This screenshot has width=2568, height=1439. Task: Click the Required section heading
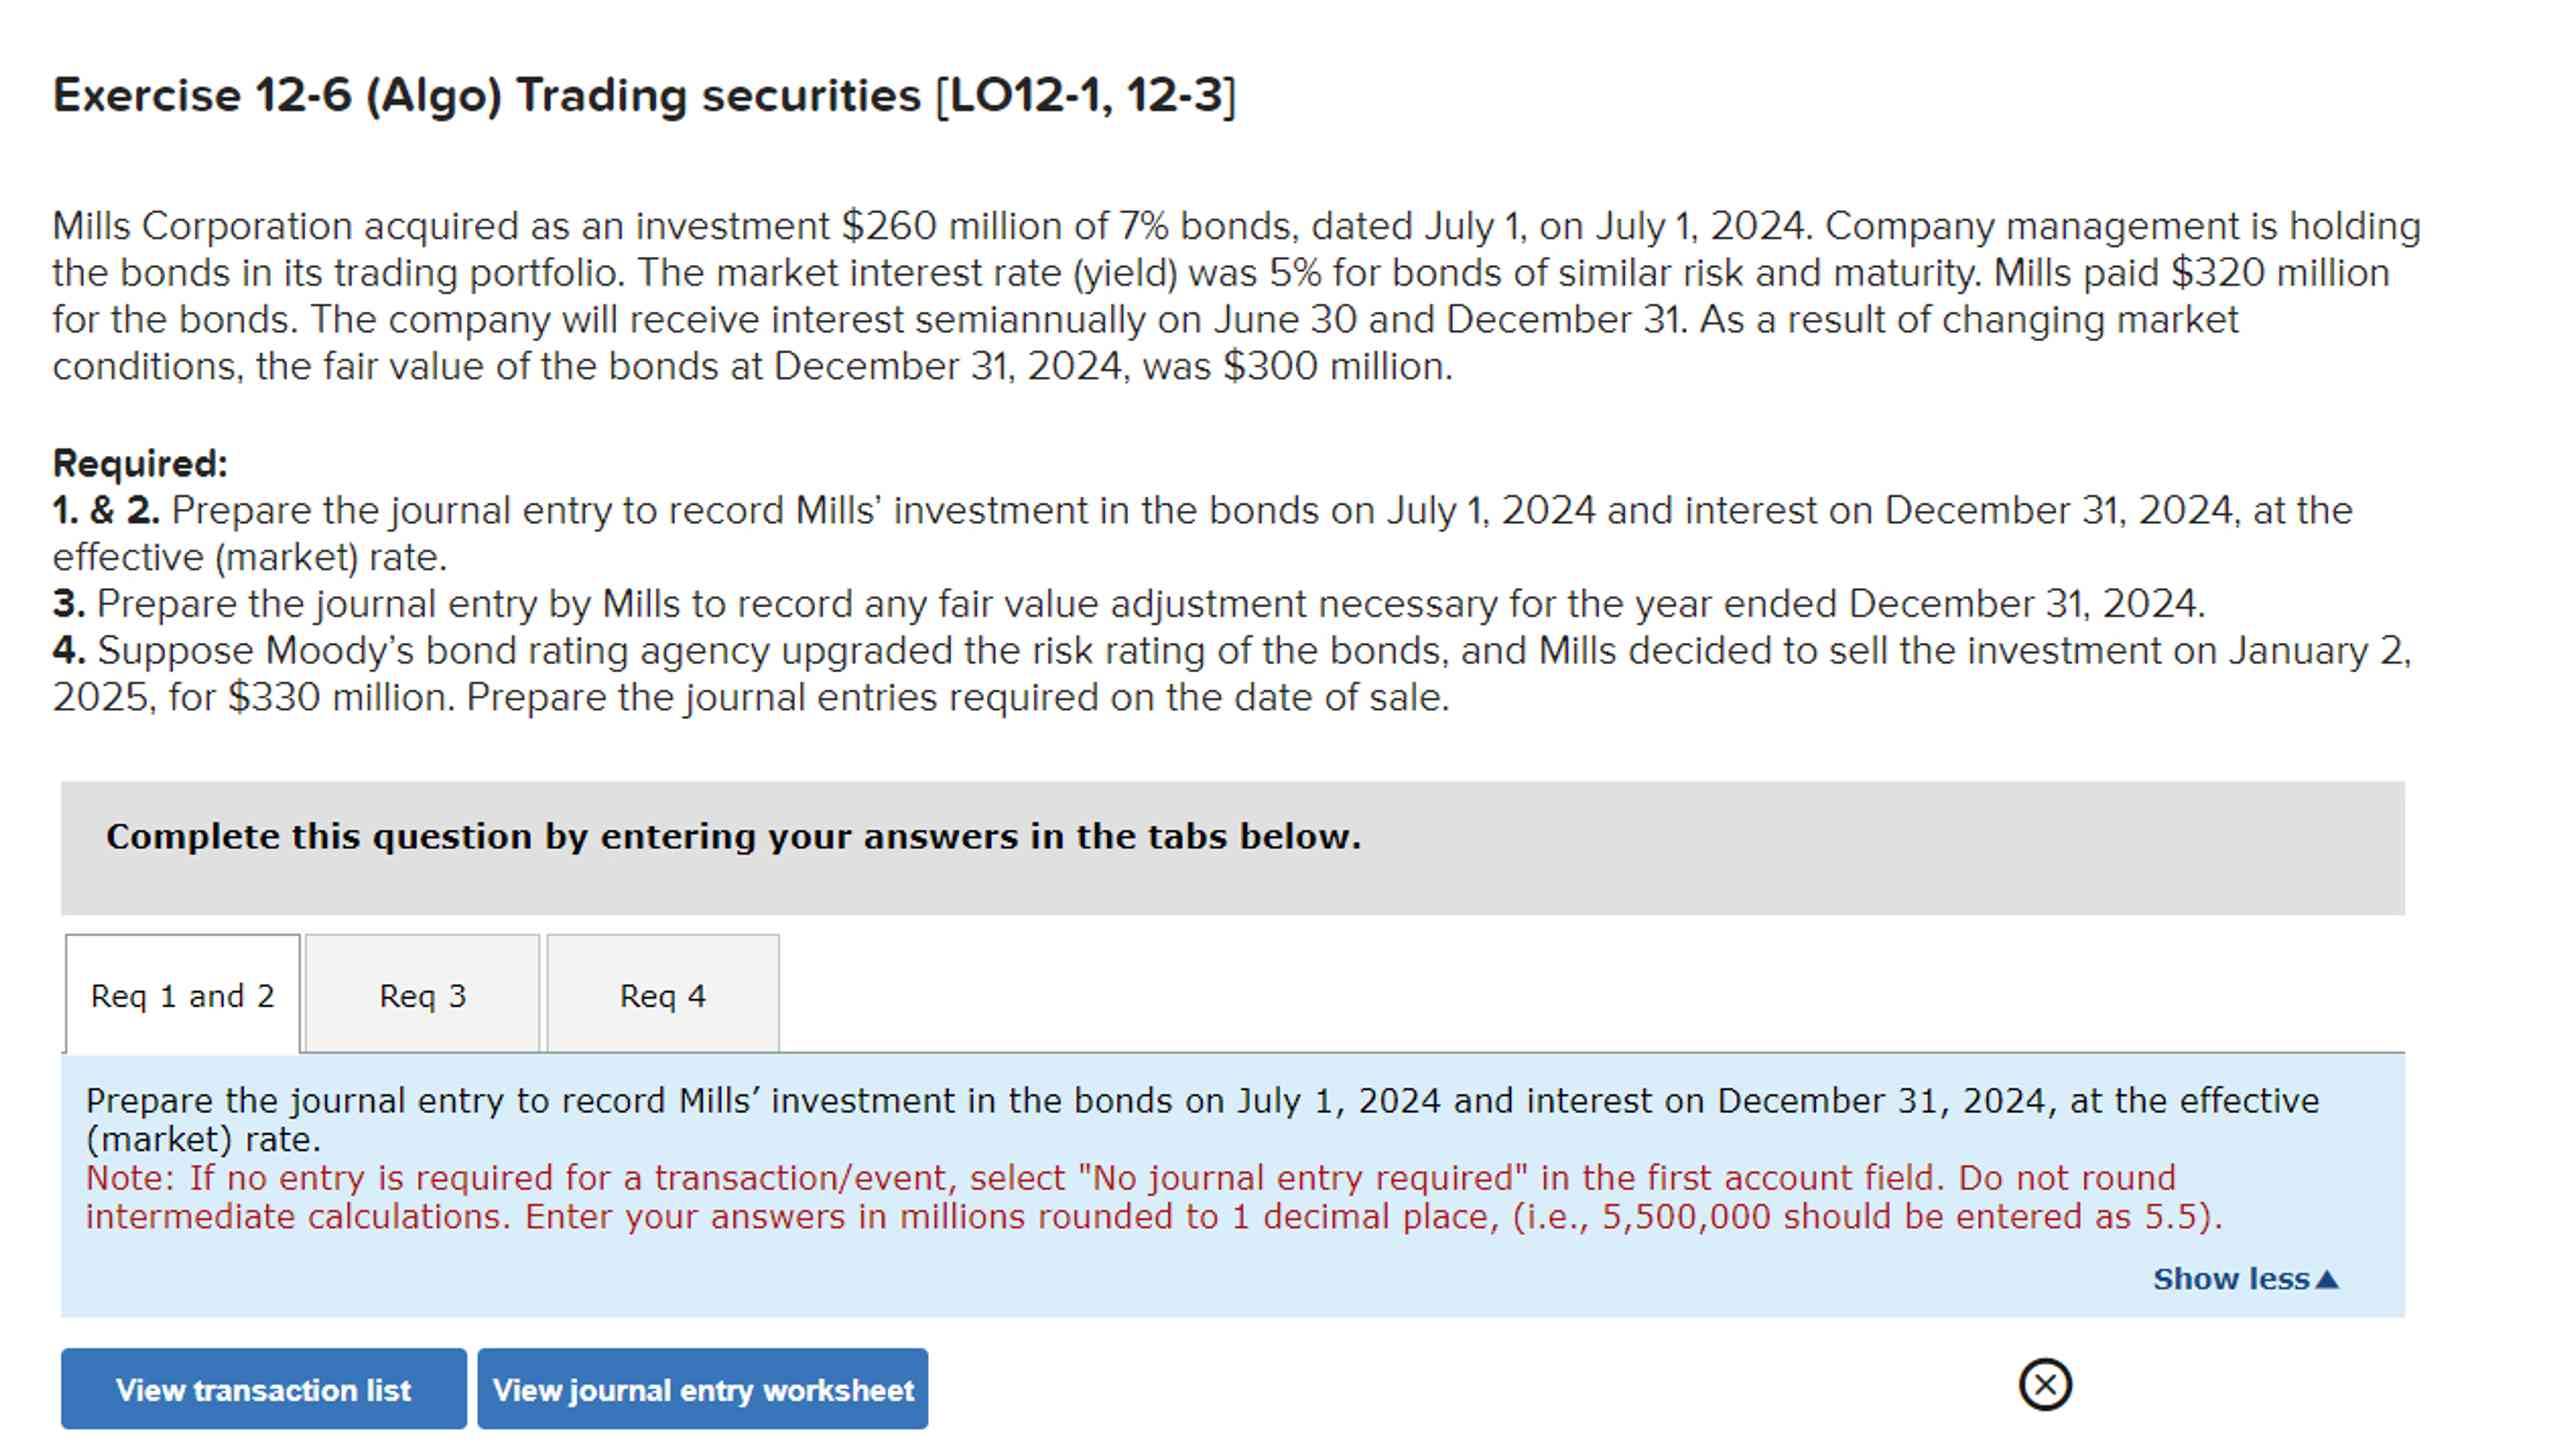tap(140, 463)
